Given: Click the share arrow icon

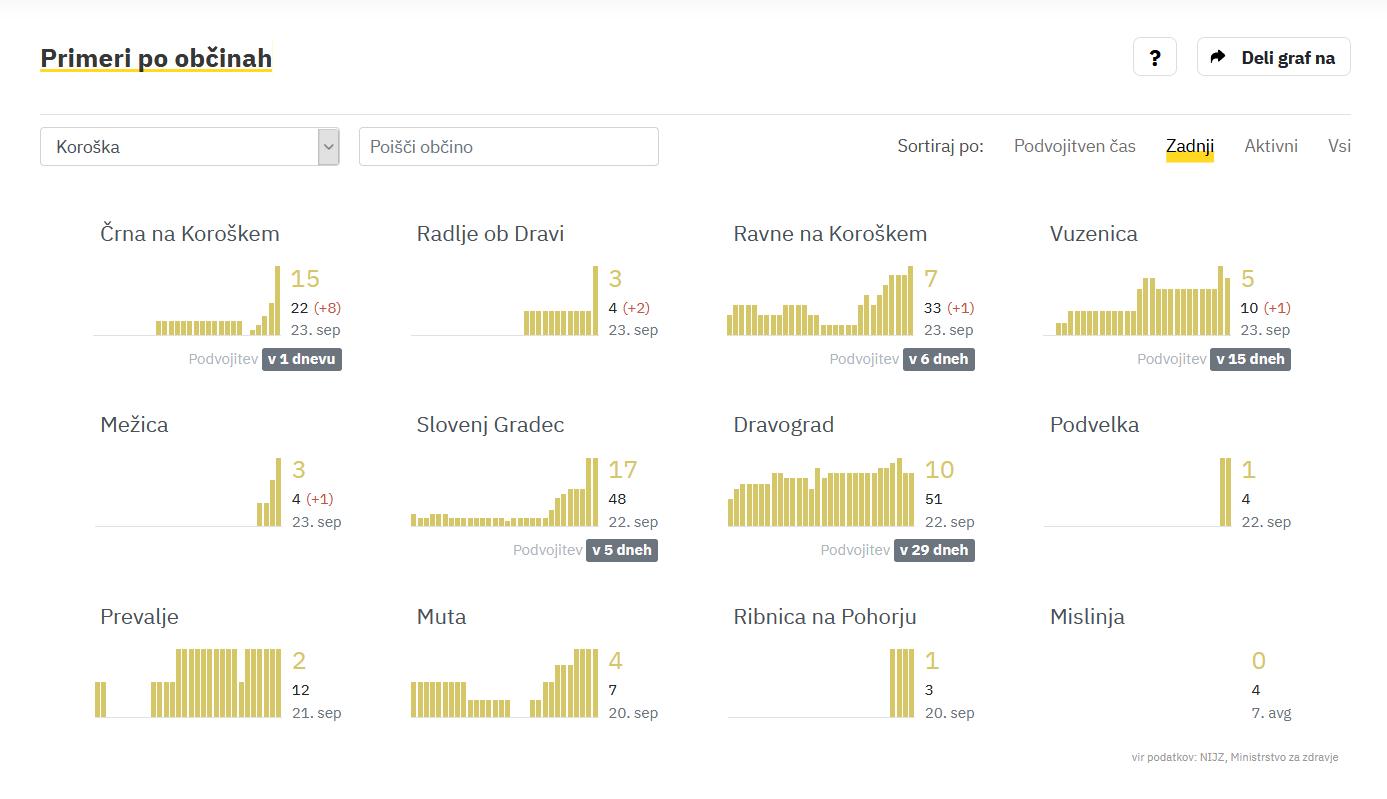Looking at the screenshot, I should click(x=1218, y=57).
